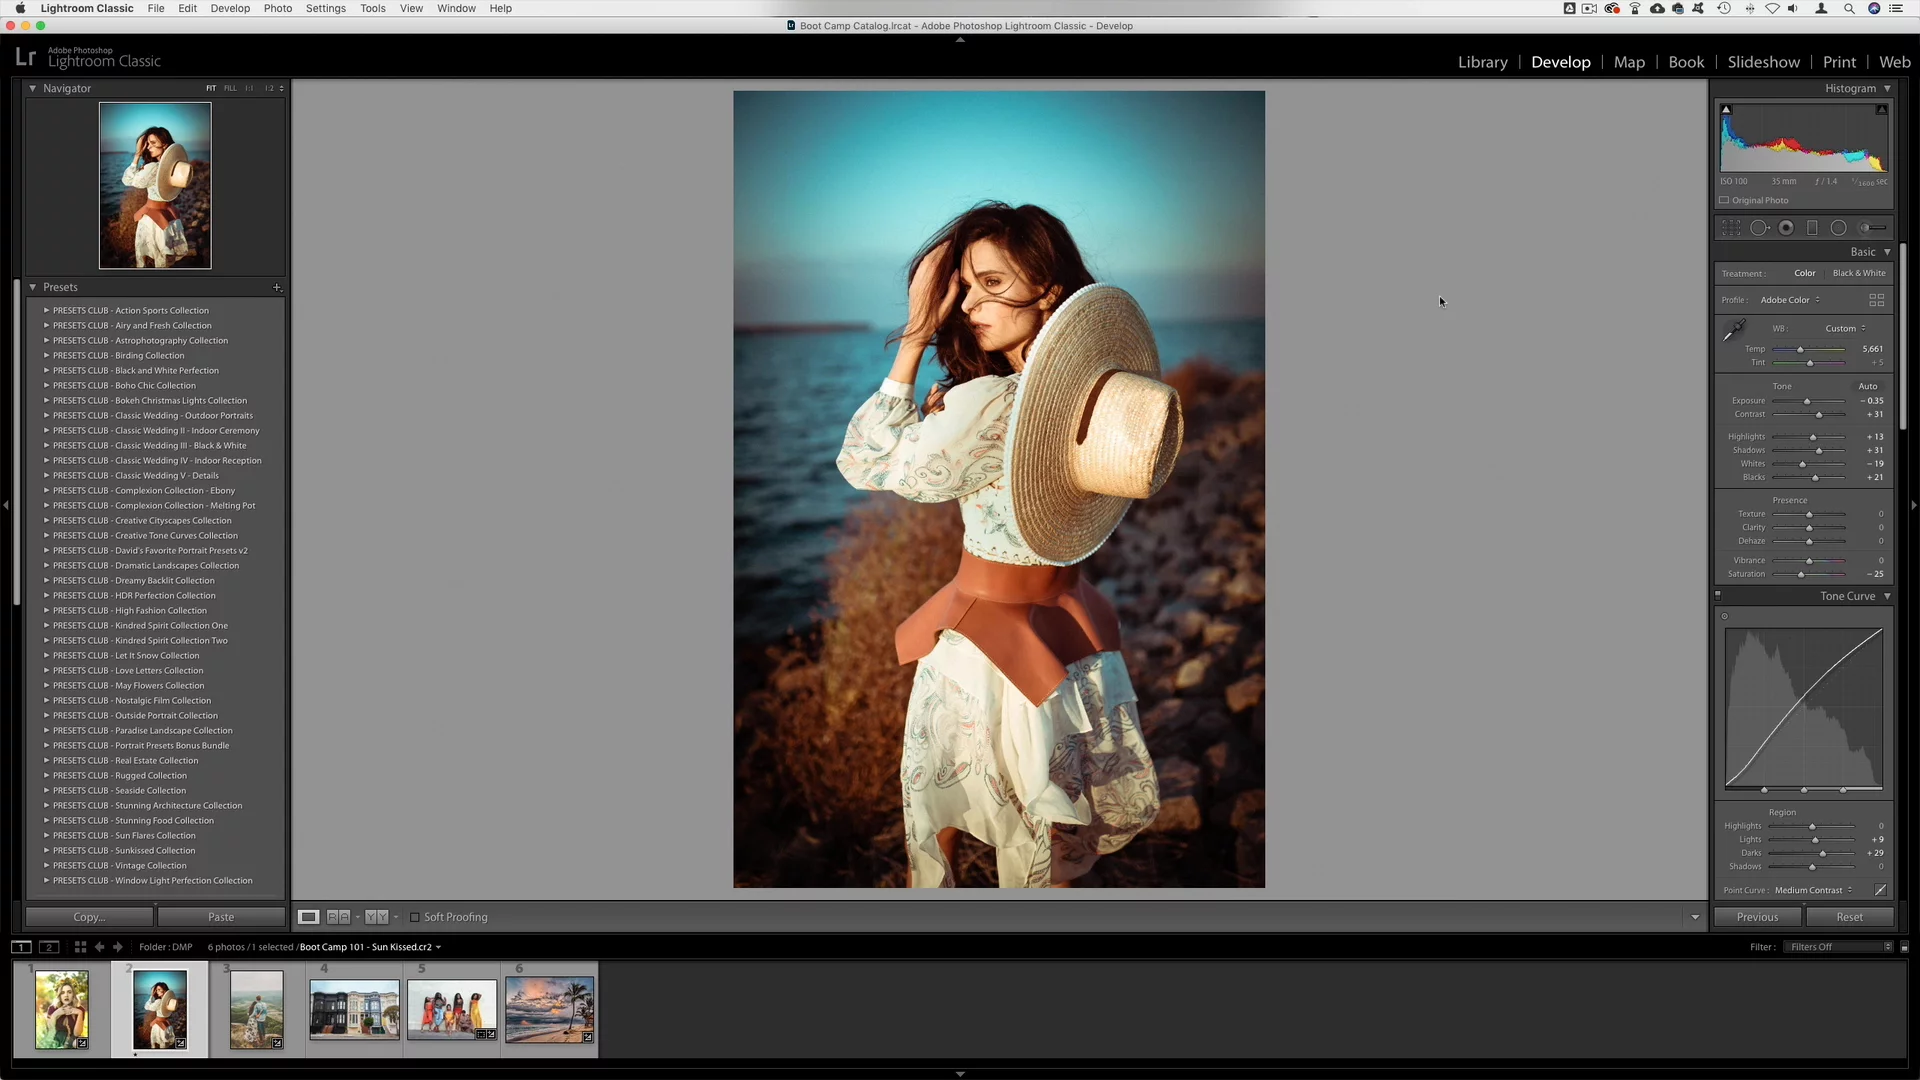Expand PRESETS CLUB - Boho Chic Collection

pos(46,385)
